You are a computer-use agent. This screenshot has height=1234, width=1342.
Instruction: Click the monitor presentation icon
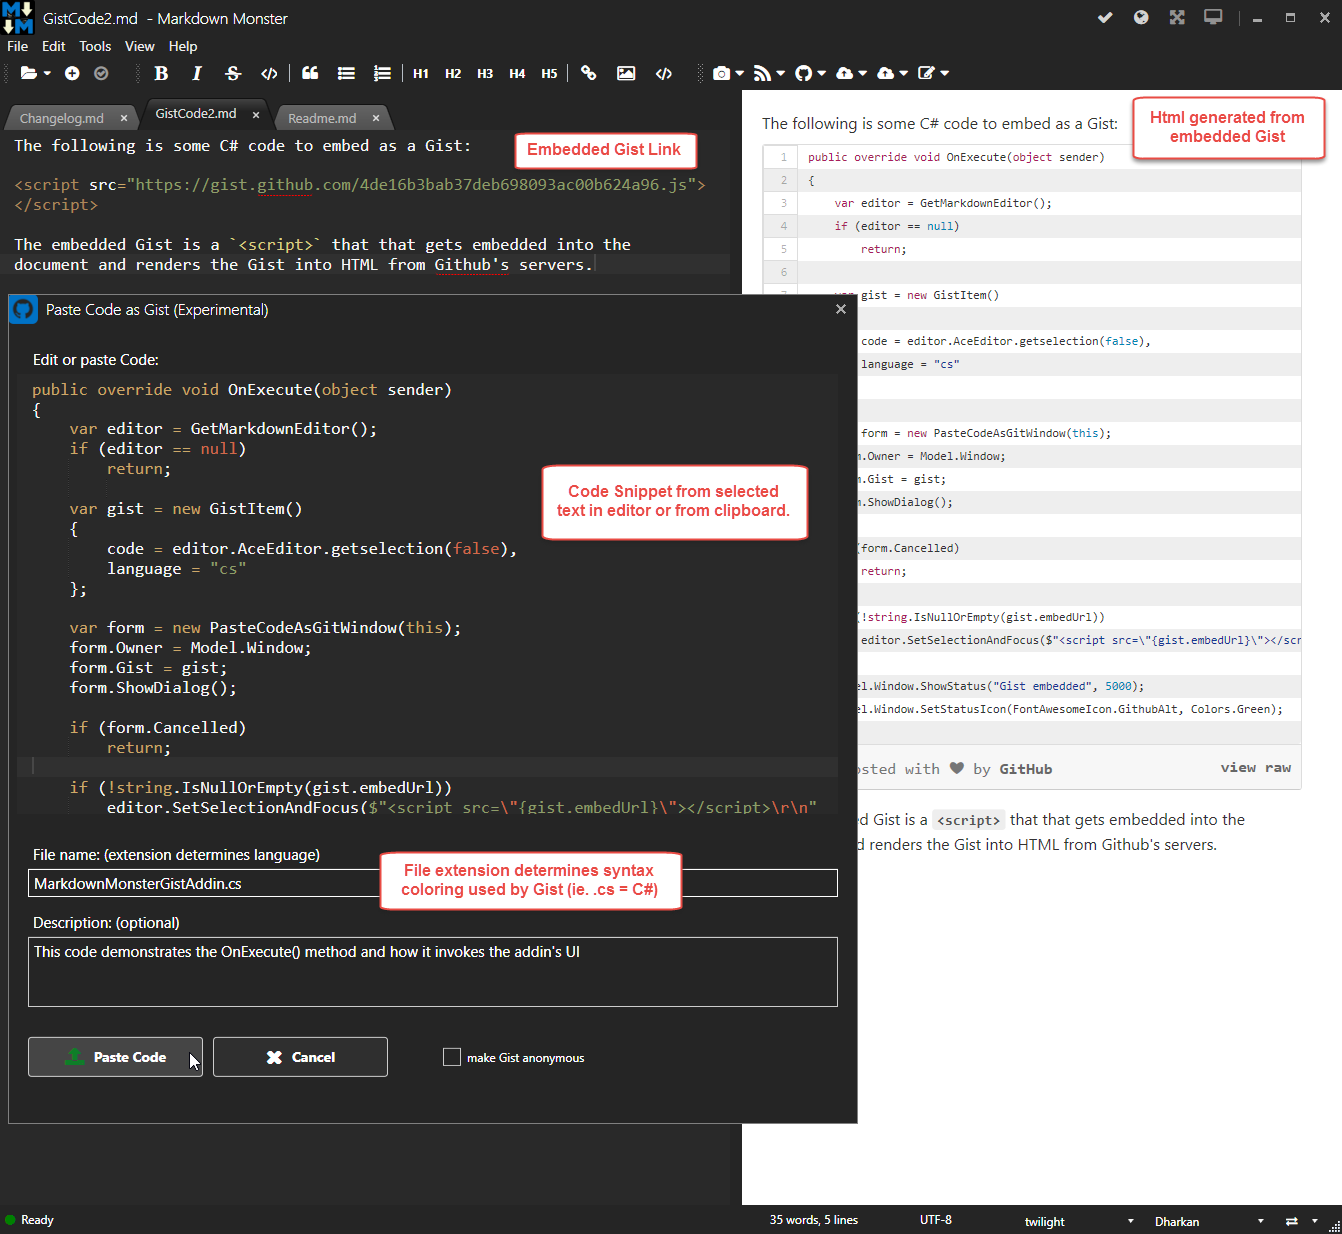point(1213,17)
